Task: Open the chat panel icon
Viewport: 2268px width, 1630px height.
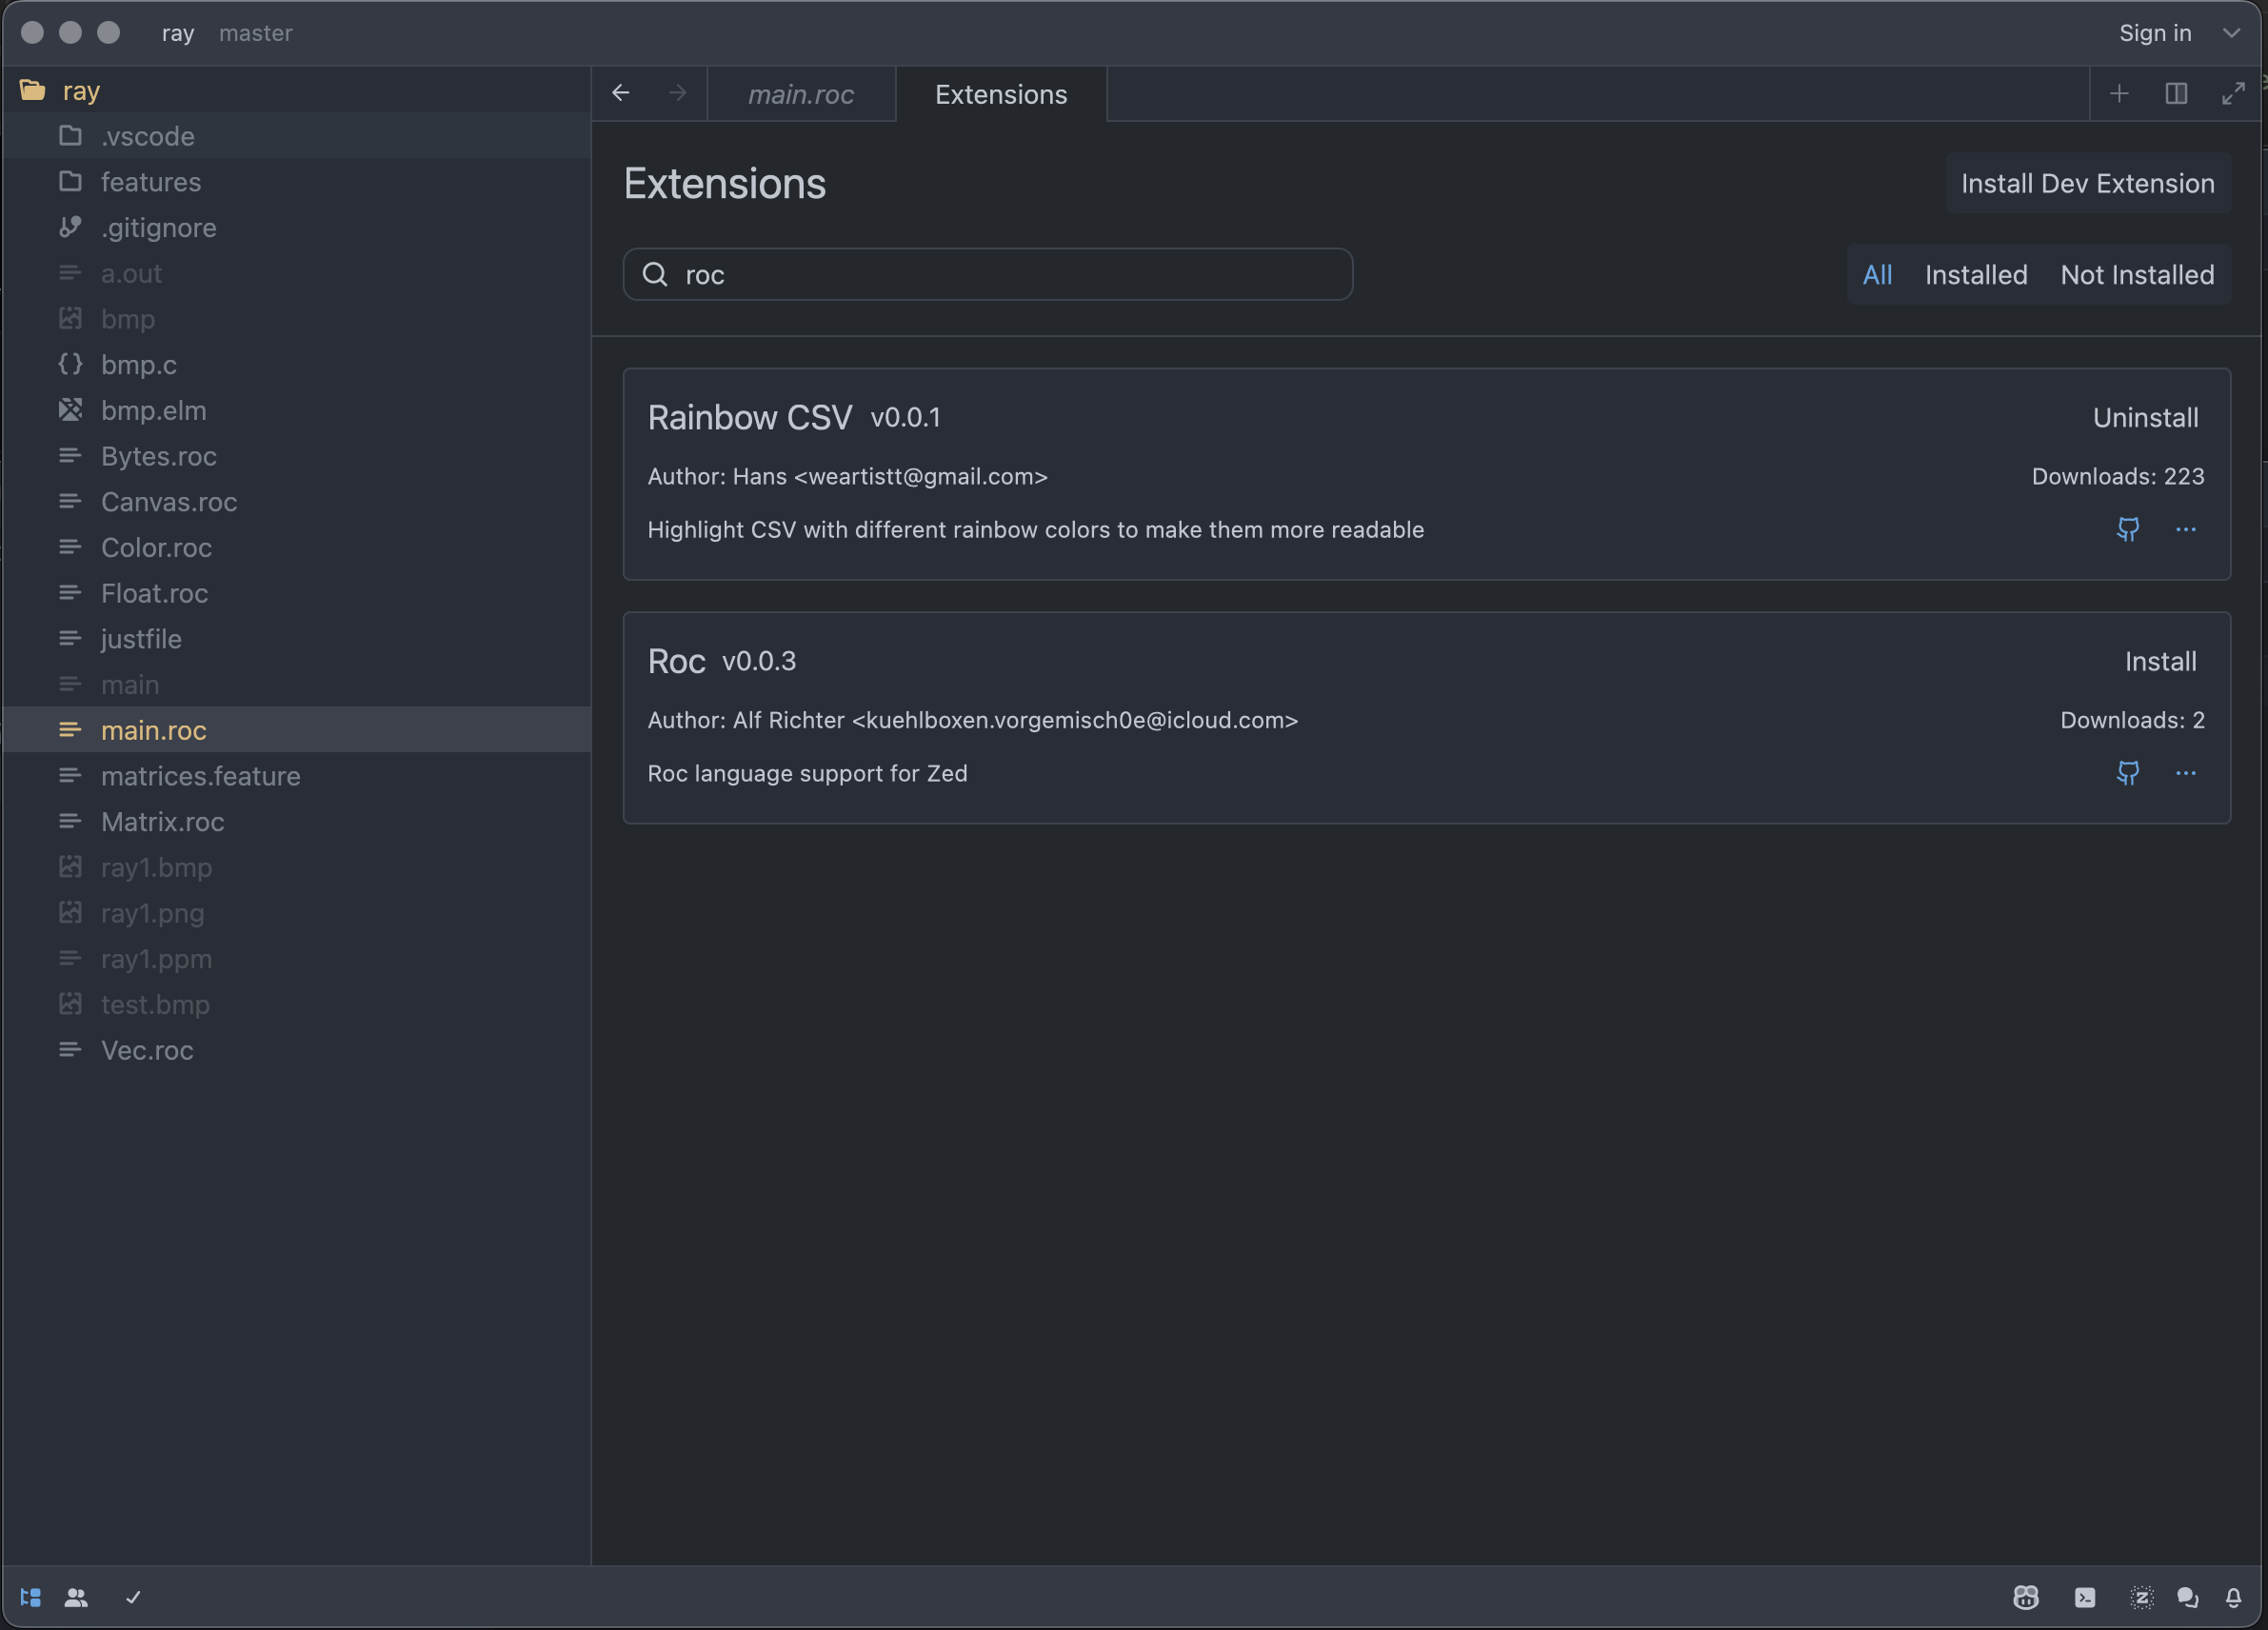Action: coord(2187,1597)
